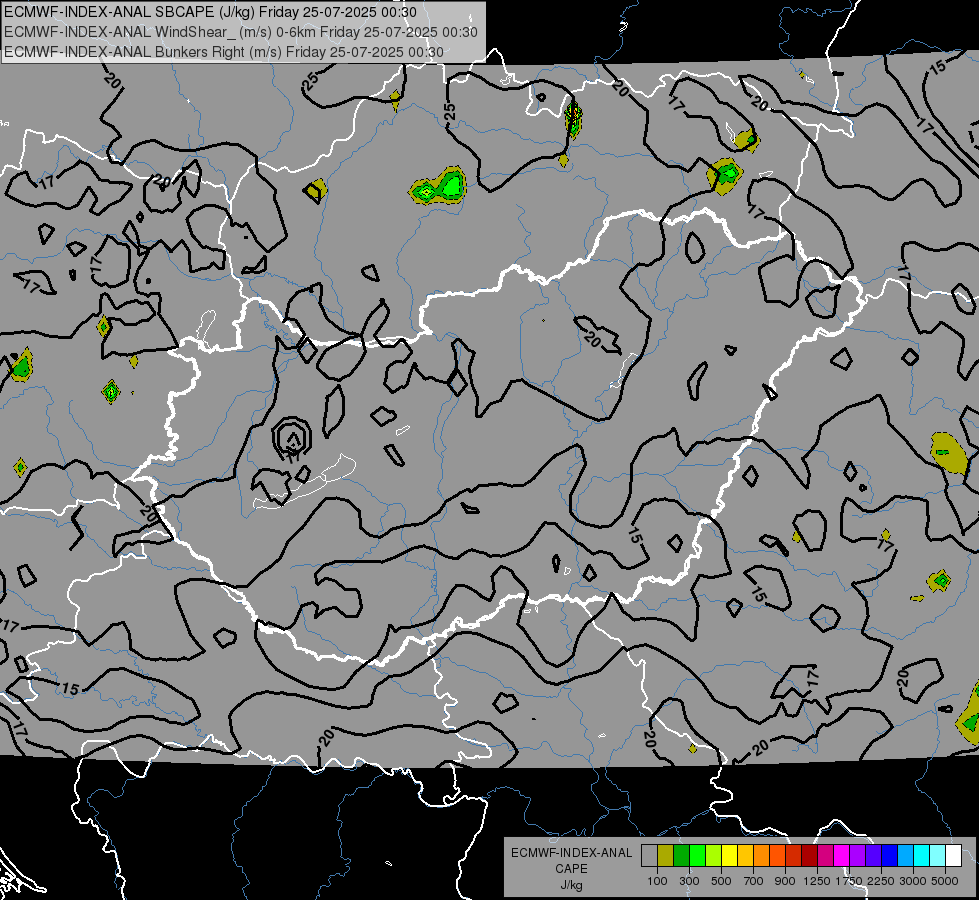Click the WindShear_ (m/s) 0-6km title line
979x900 pixels.
[x=240, y=32]
